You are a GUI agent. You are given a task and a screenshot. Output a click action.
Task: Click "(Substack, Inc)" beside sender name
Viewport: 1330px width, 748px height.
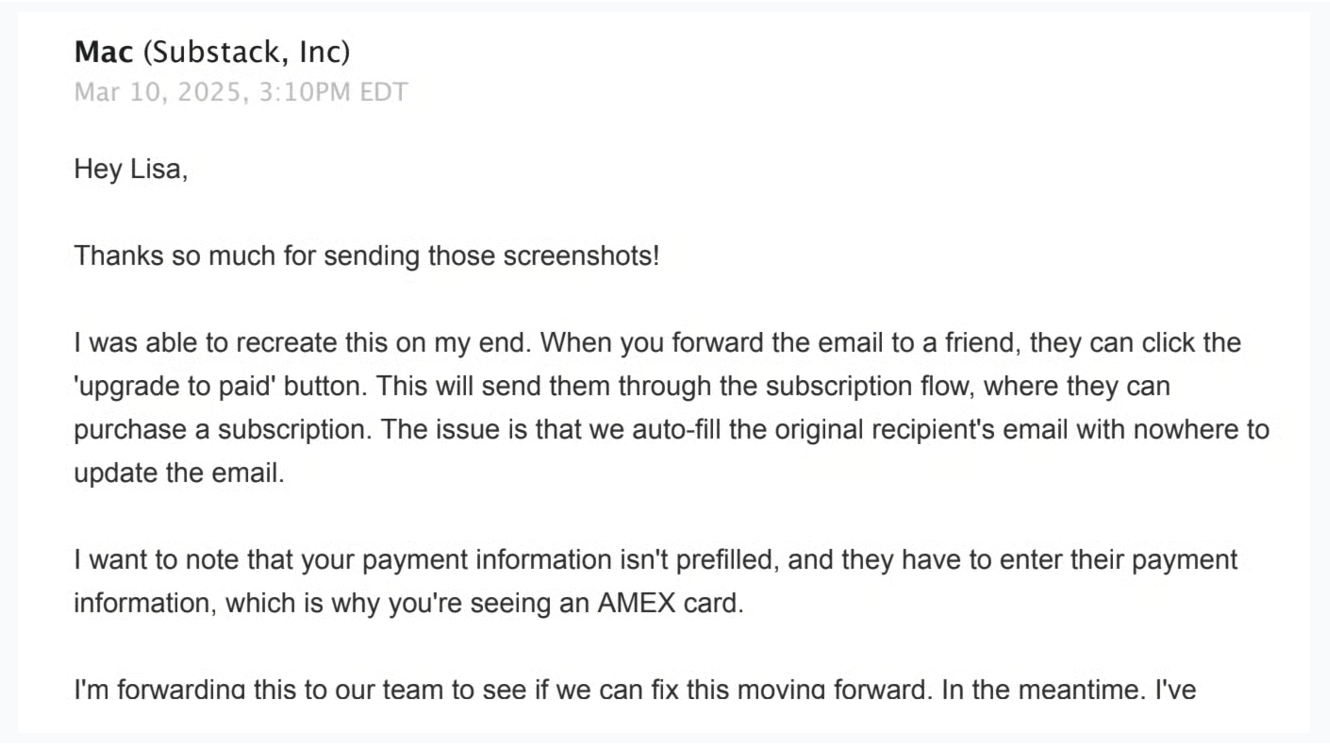pos(246,52)
